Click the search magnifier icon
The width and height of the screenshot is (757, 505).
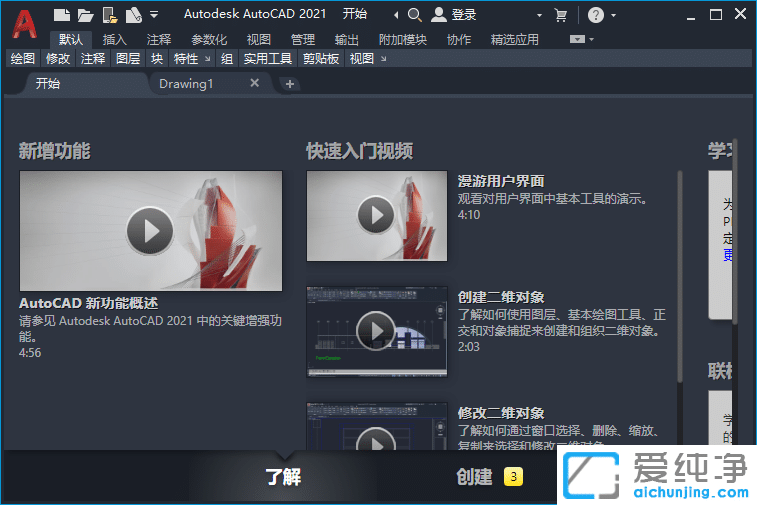pos(414,15)
